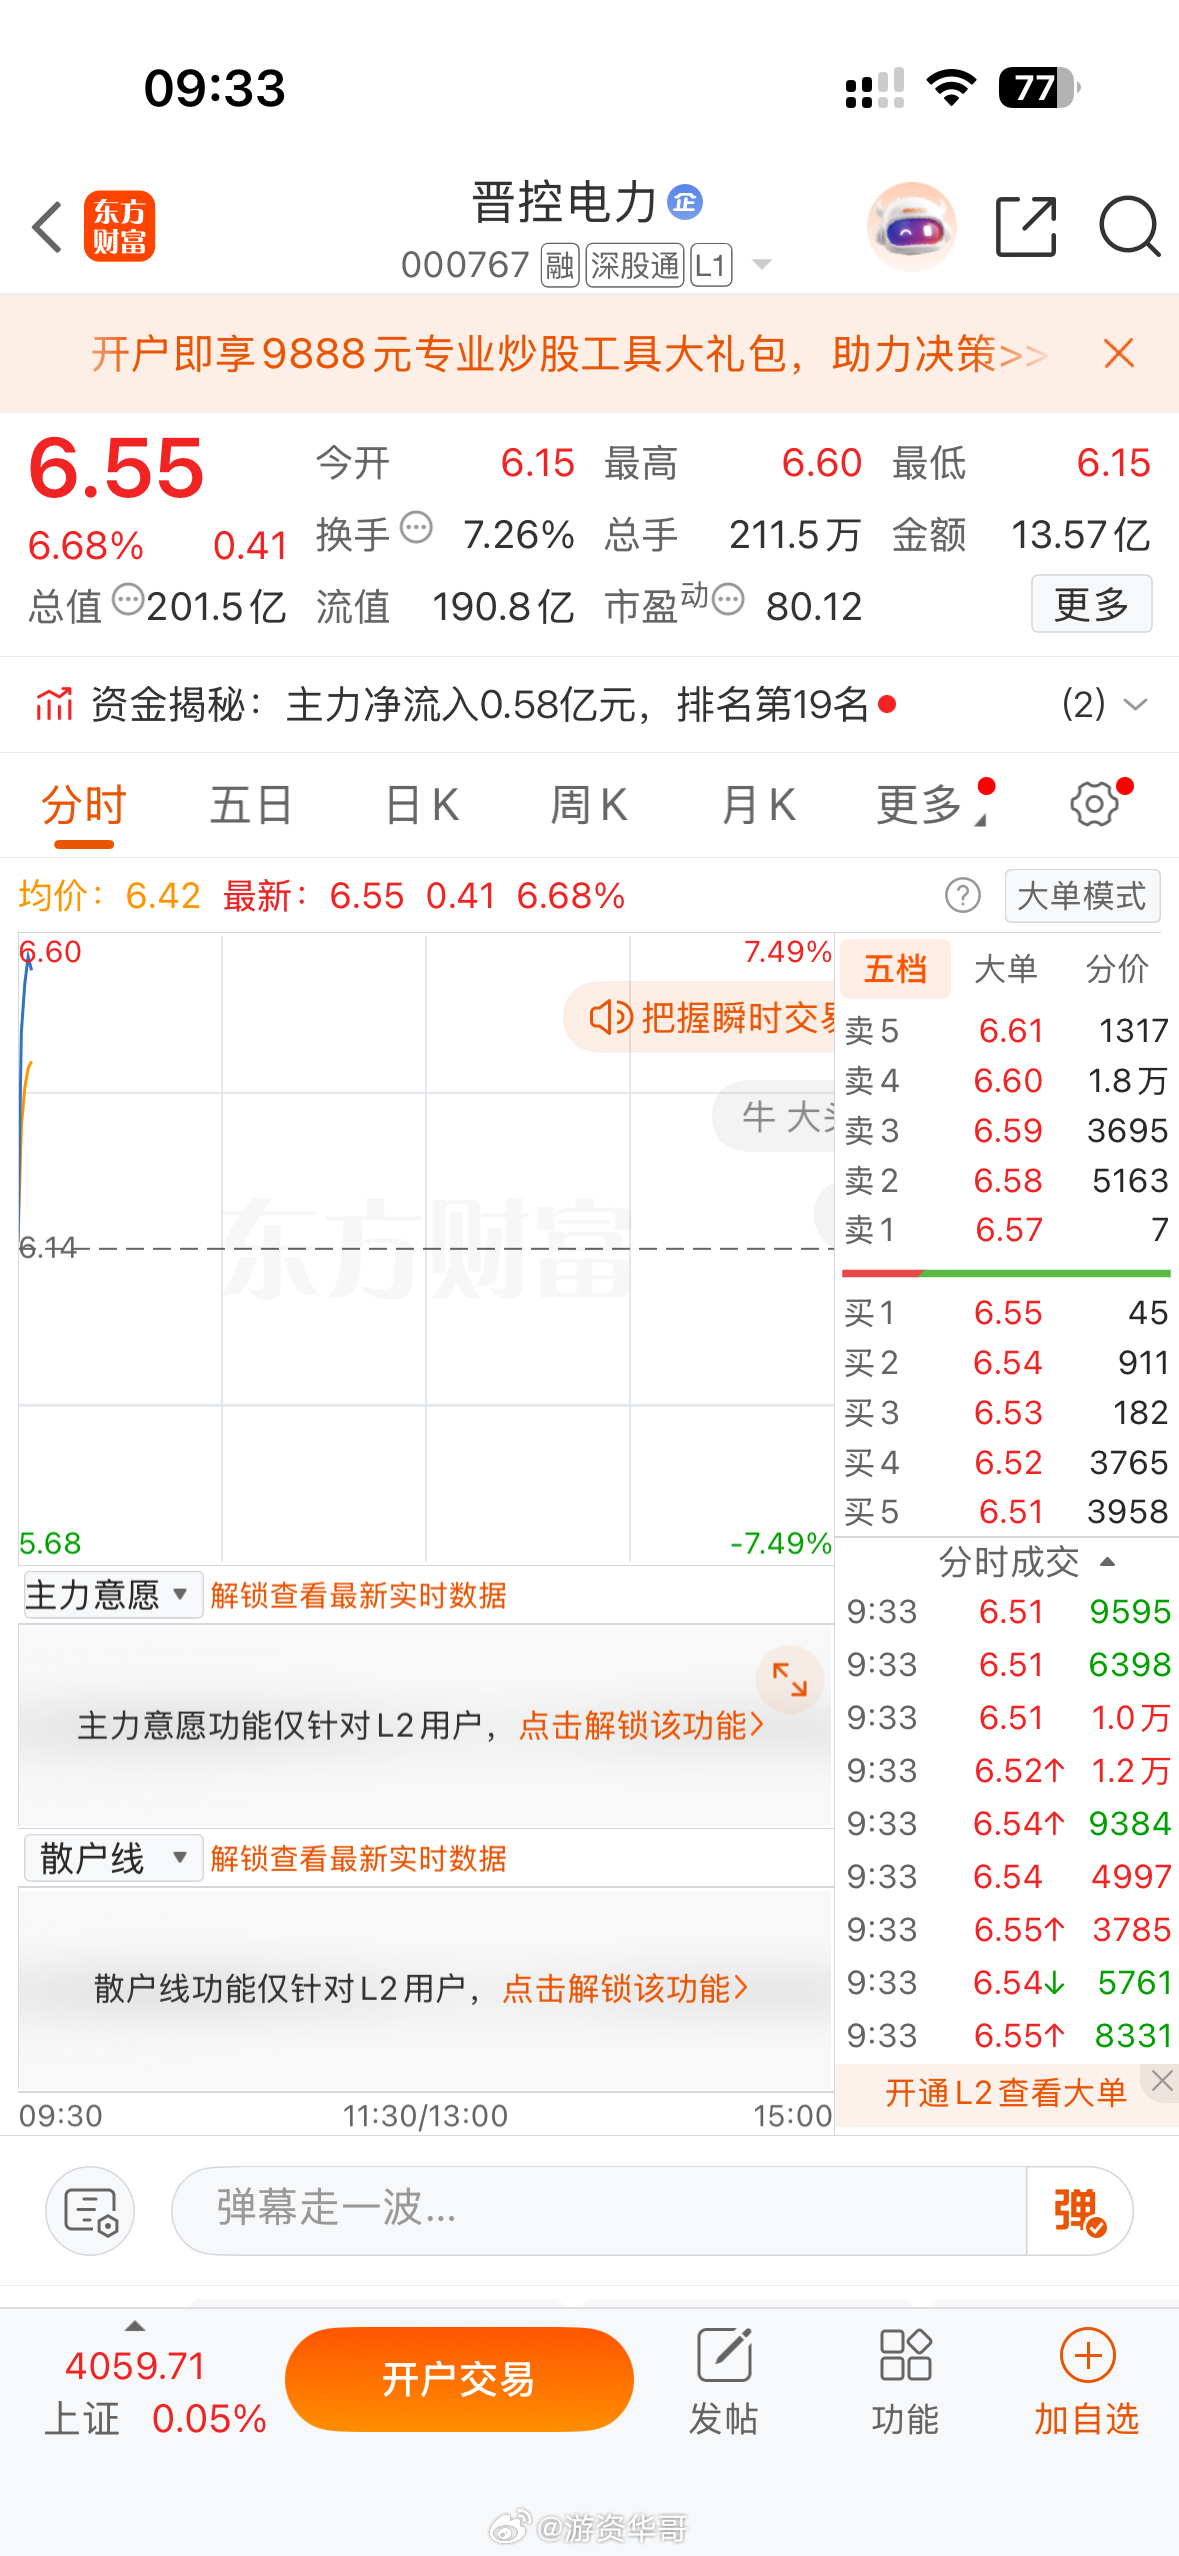Expand stock code 000767 dropdown arrow
The width and height of the screenshot is (1179, 2556).
pos(762,265)
